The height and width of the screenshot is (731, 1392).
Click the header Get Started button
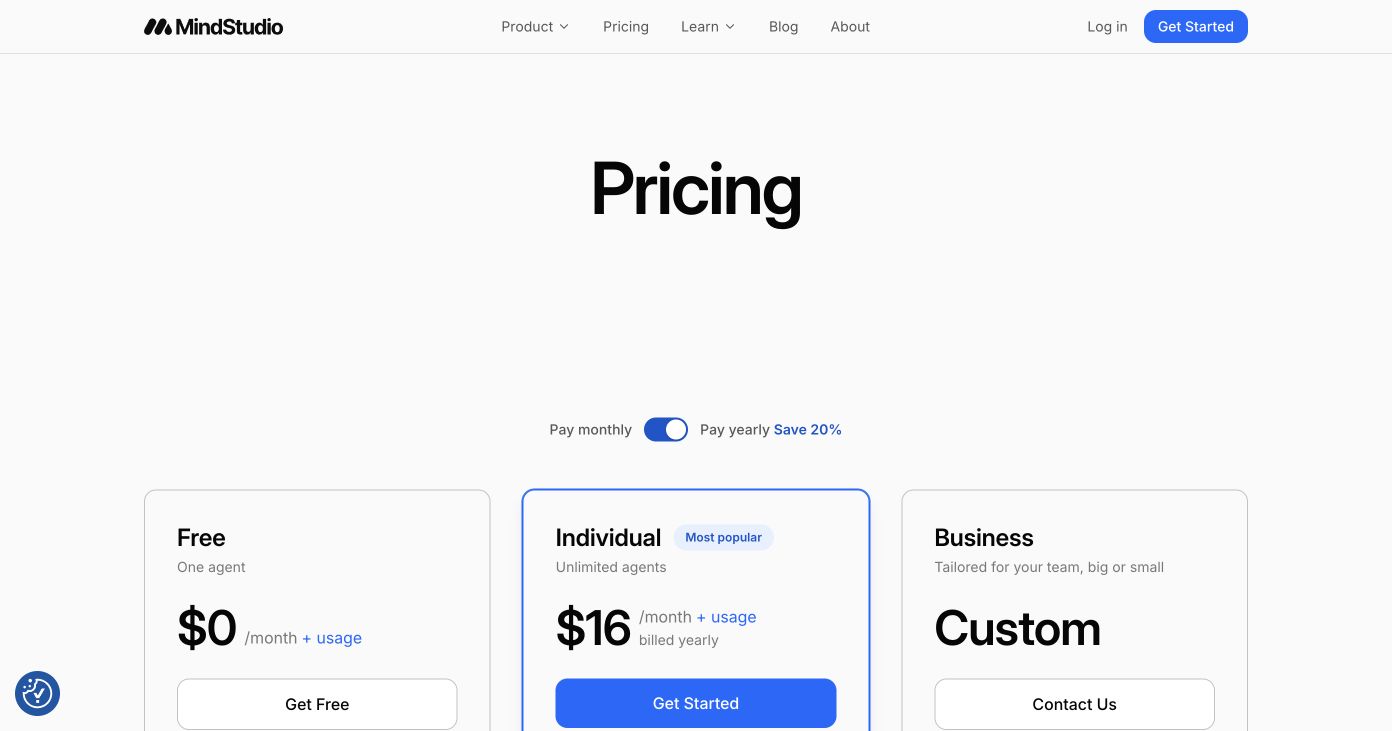pyautogui.click(x=1196, y=27)
